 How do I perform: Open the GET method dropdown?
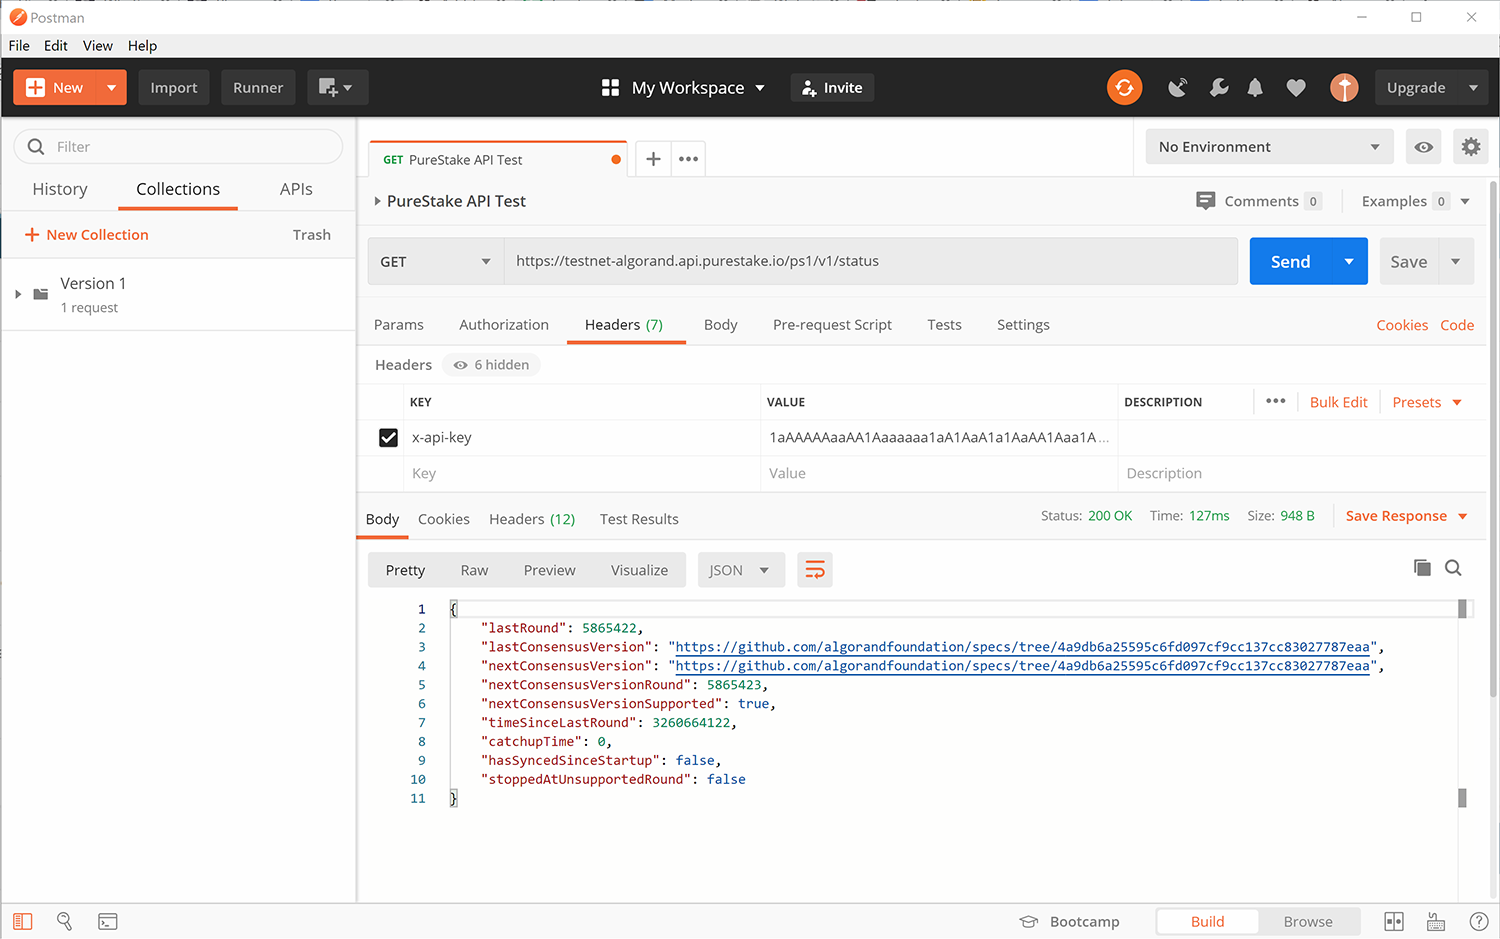[435, 261]
